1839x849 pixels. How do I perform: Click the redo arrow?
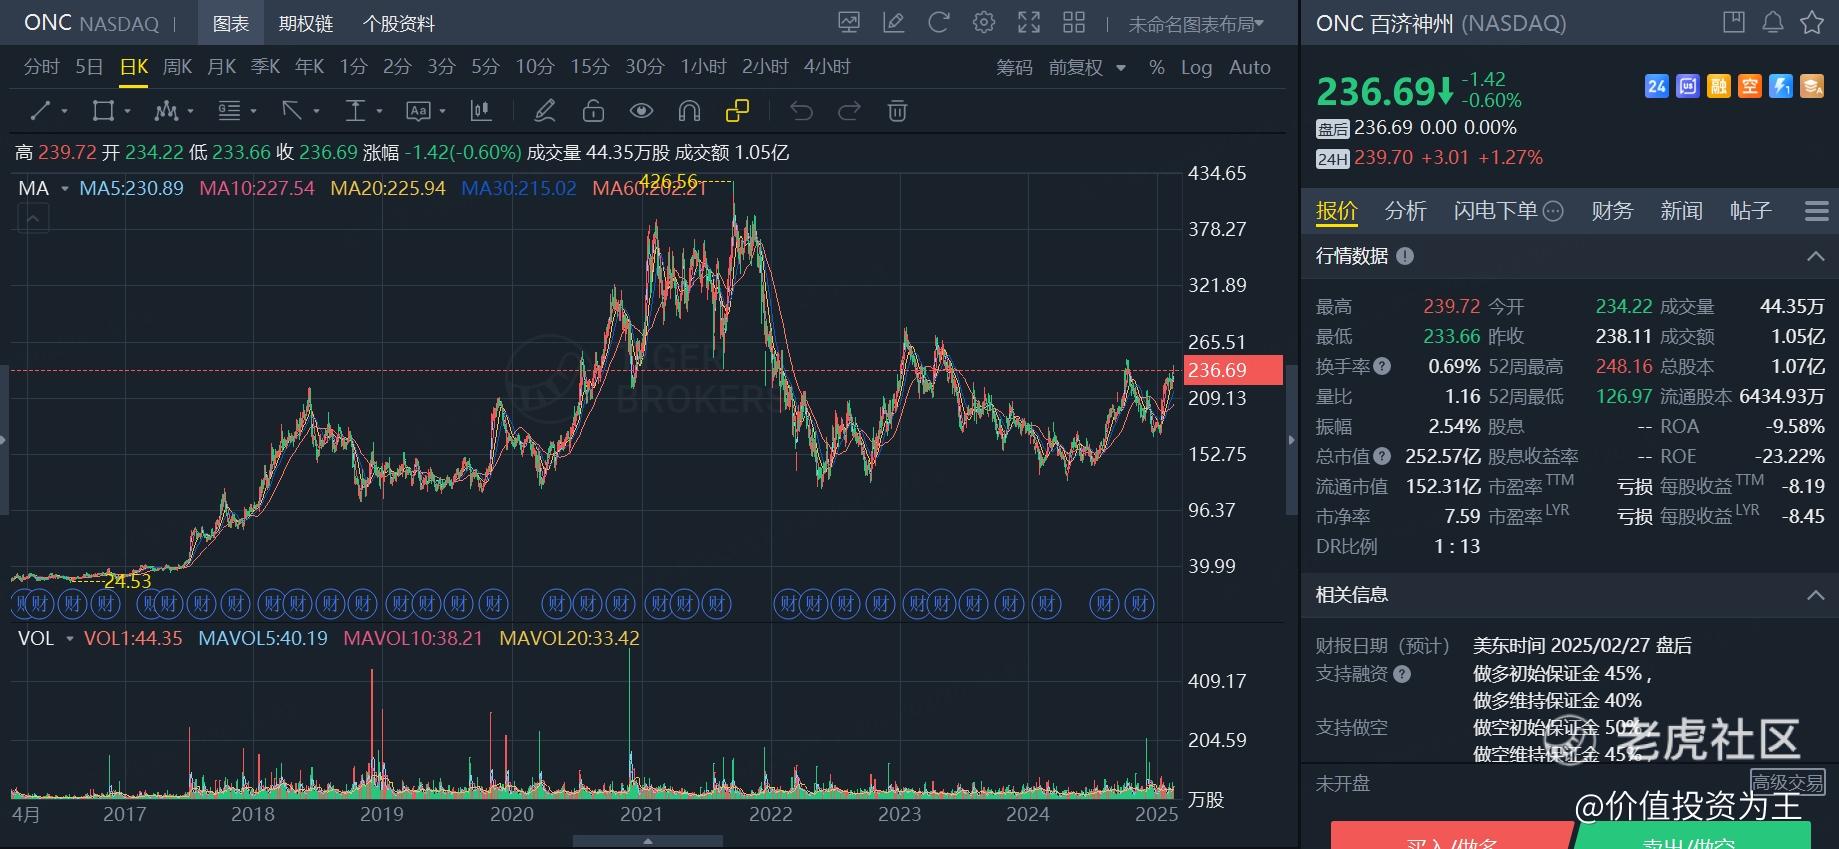pyautogui.click(x=849, y=111)
